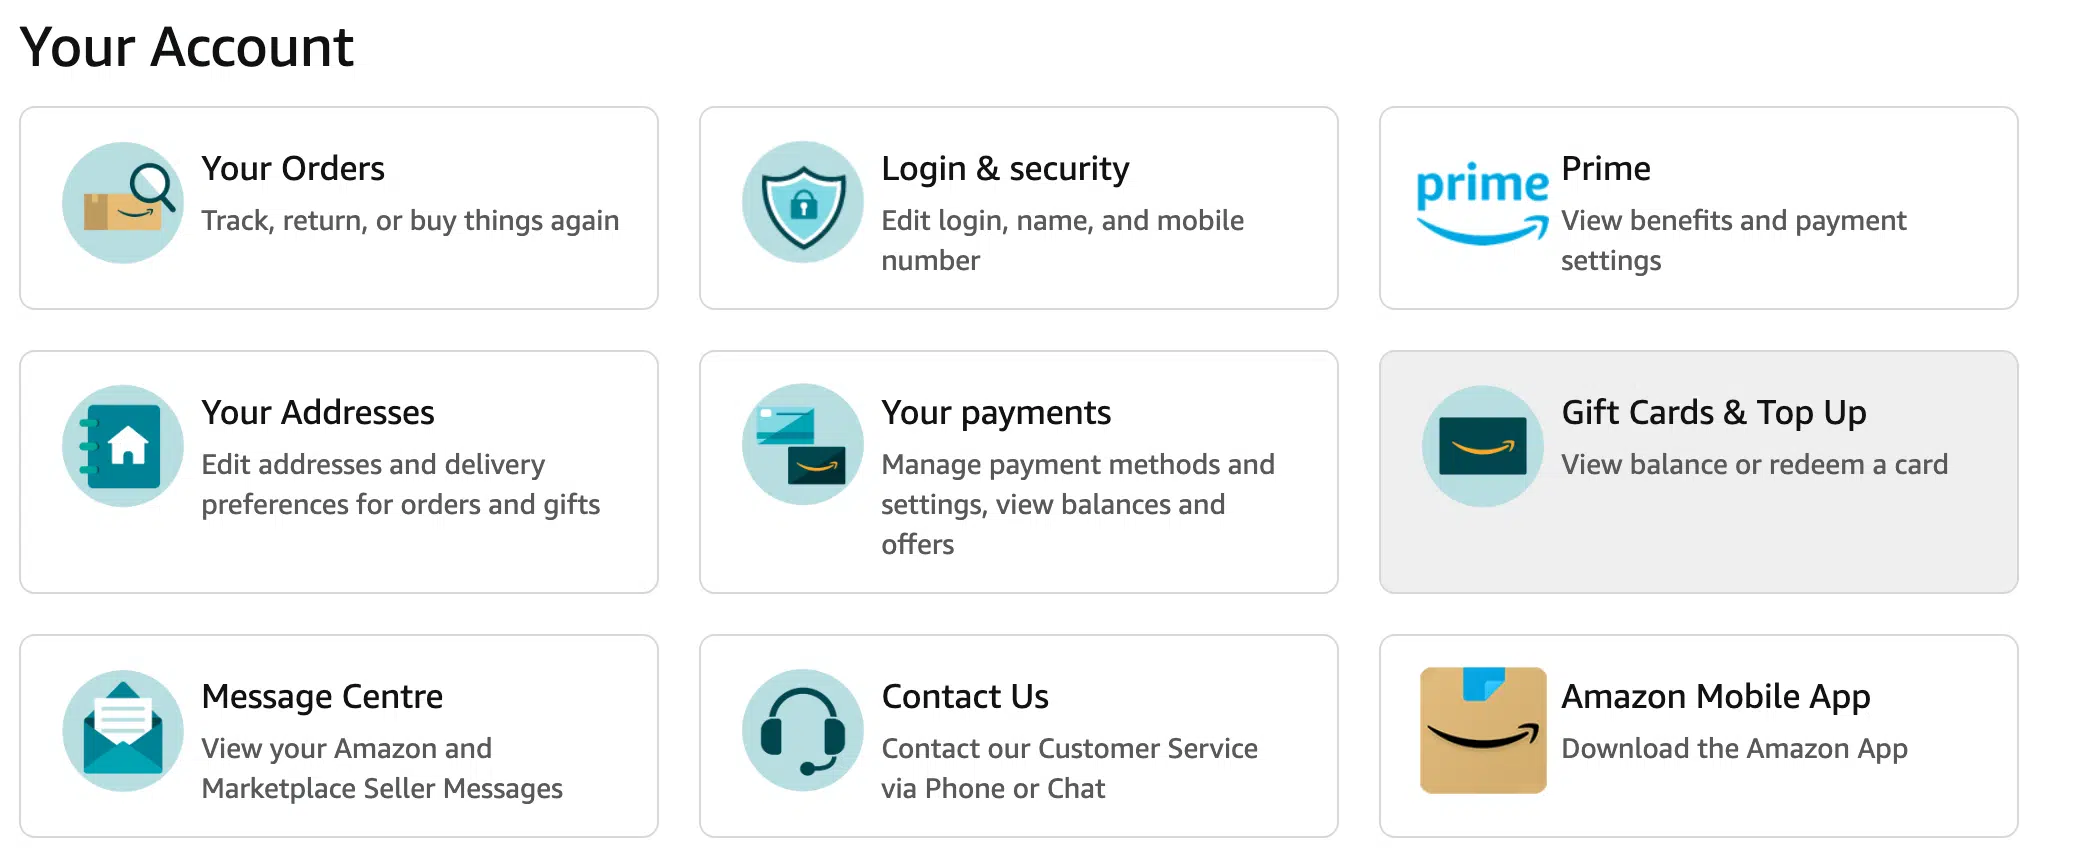Open the Amazon Mobile App heading
Viewport: 2084px width, 860px height.
(1716, 697)
